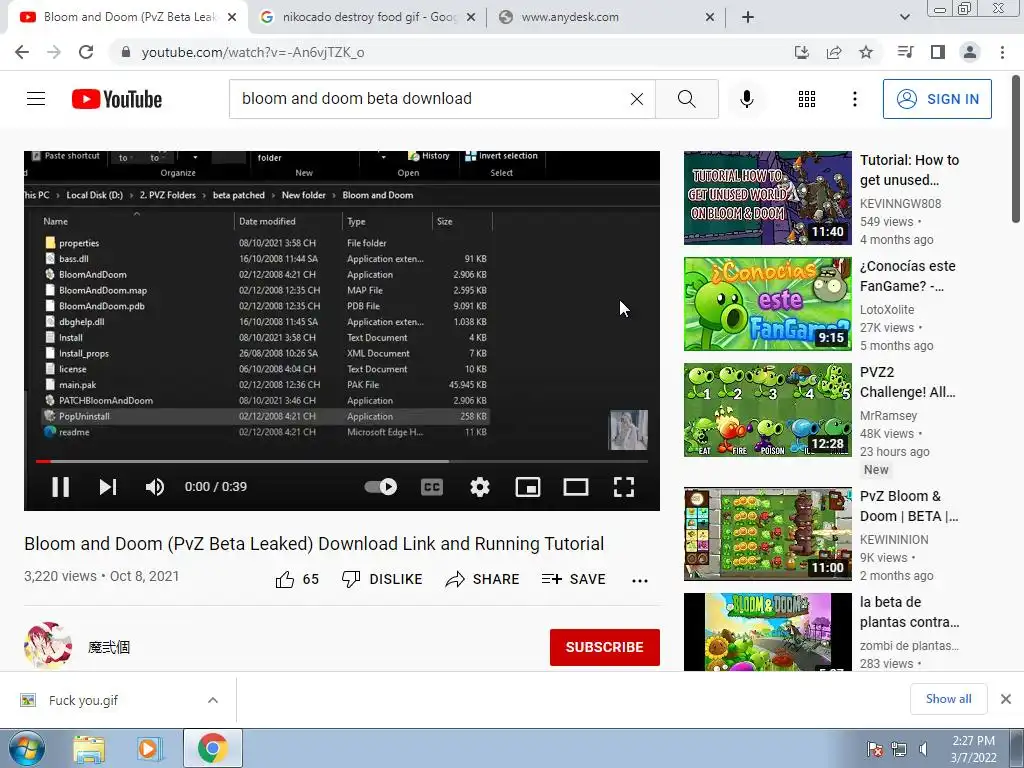Seek on the video progress bar
This screenshot has width=1024, height=768.
[342, 461]
